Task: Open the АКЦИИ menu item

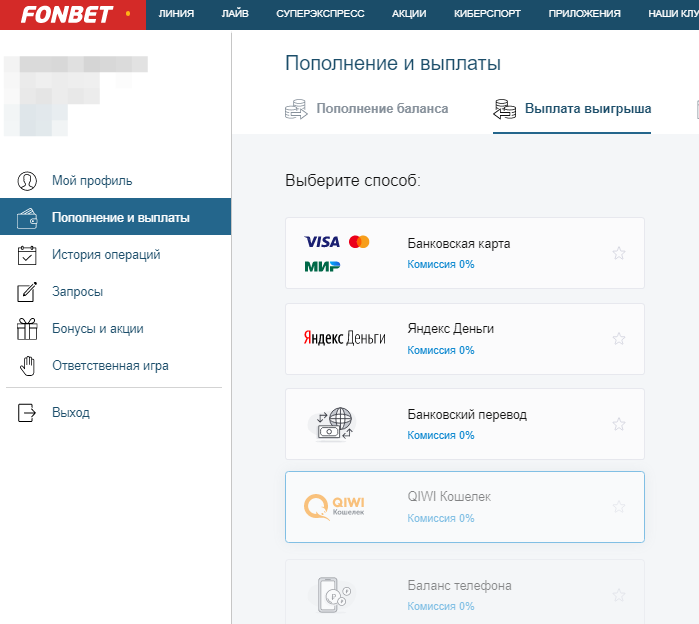Action: click(409, 14)
